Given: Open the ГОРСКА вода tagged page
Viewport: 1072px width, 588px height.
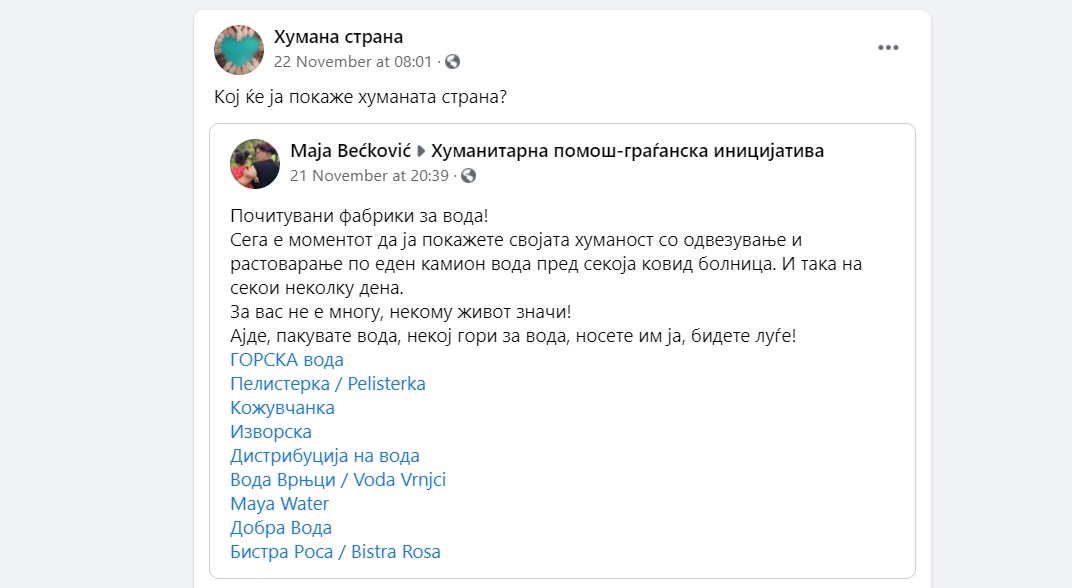Looking at the screenshot, I should pyautogui.click(x=287, y=360).
